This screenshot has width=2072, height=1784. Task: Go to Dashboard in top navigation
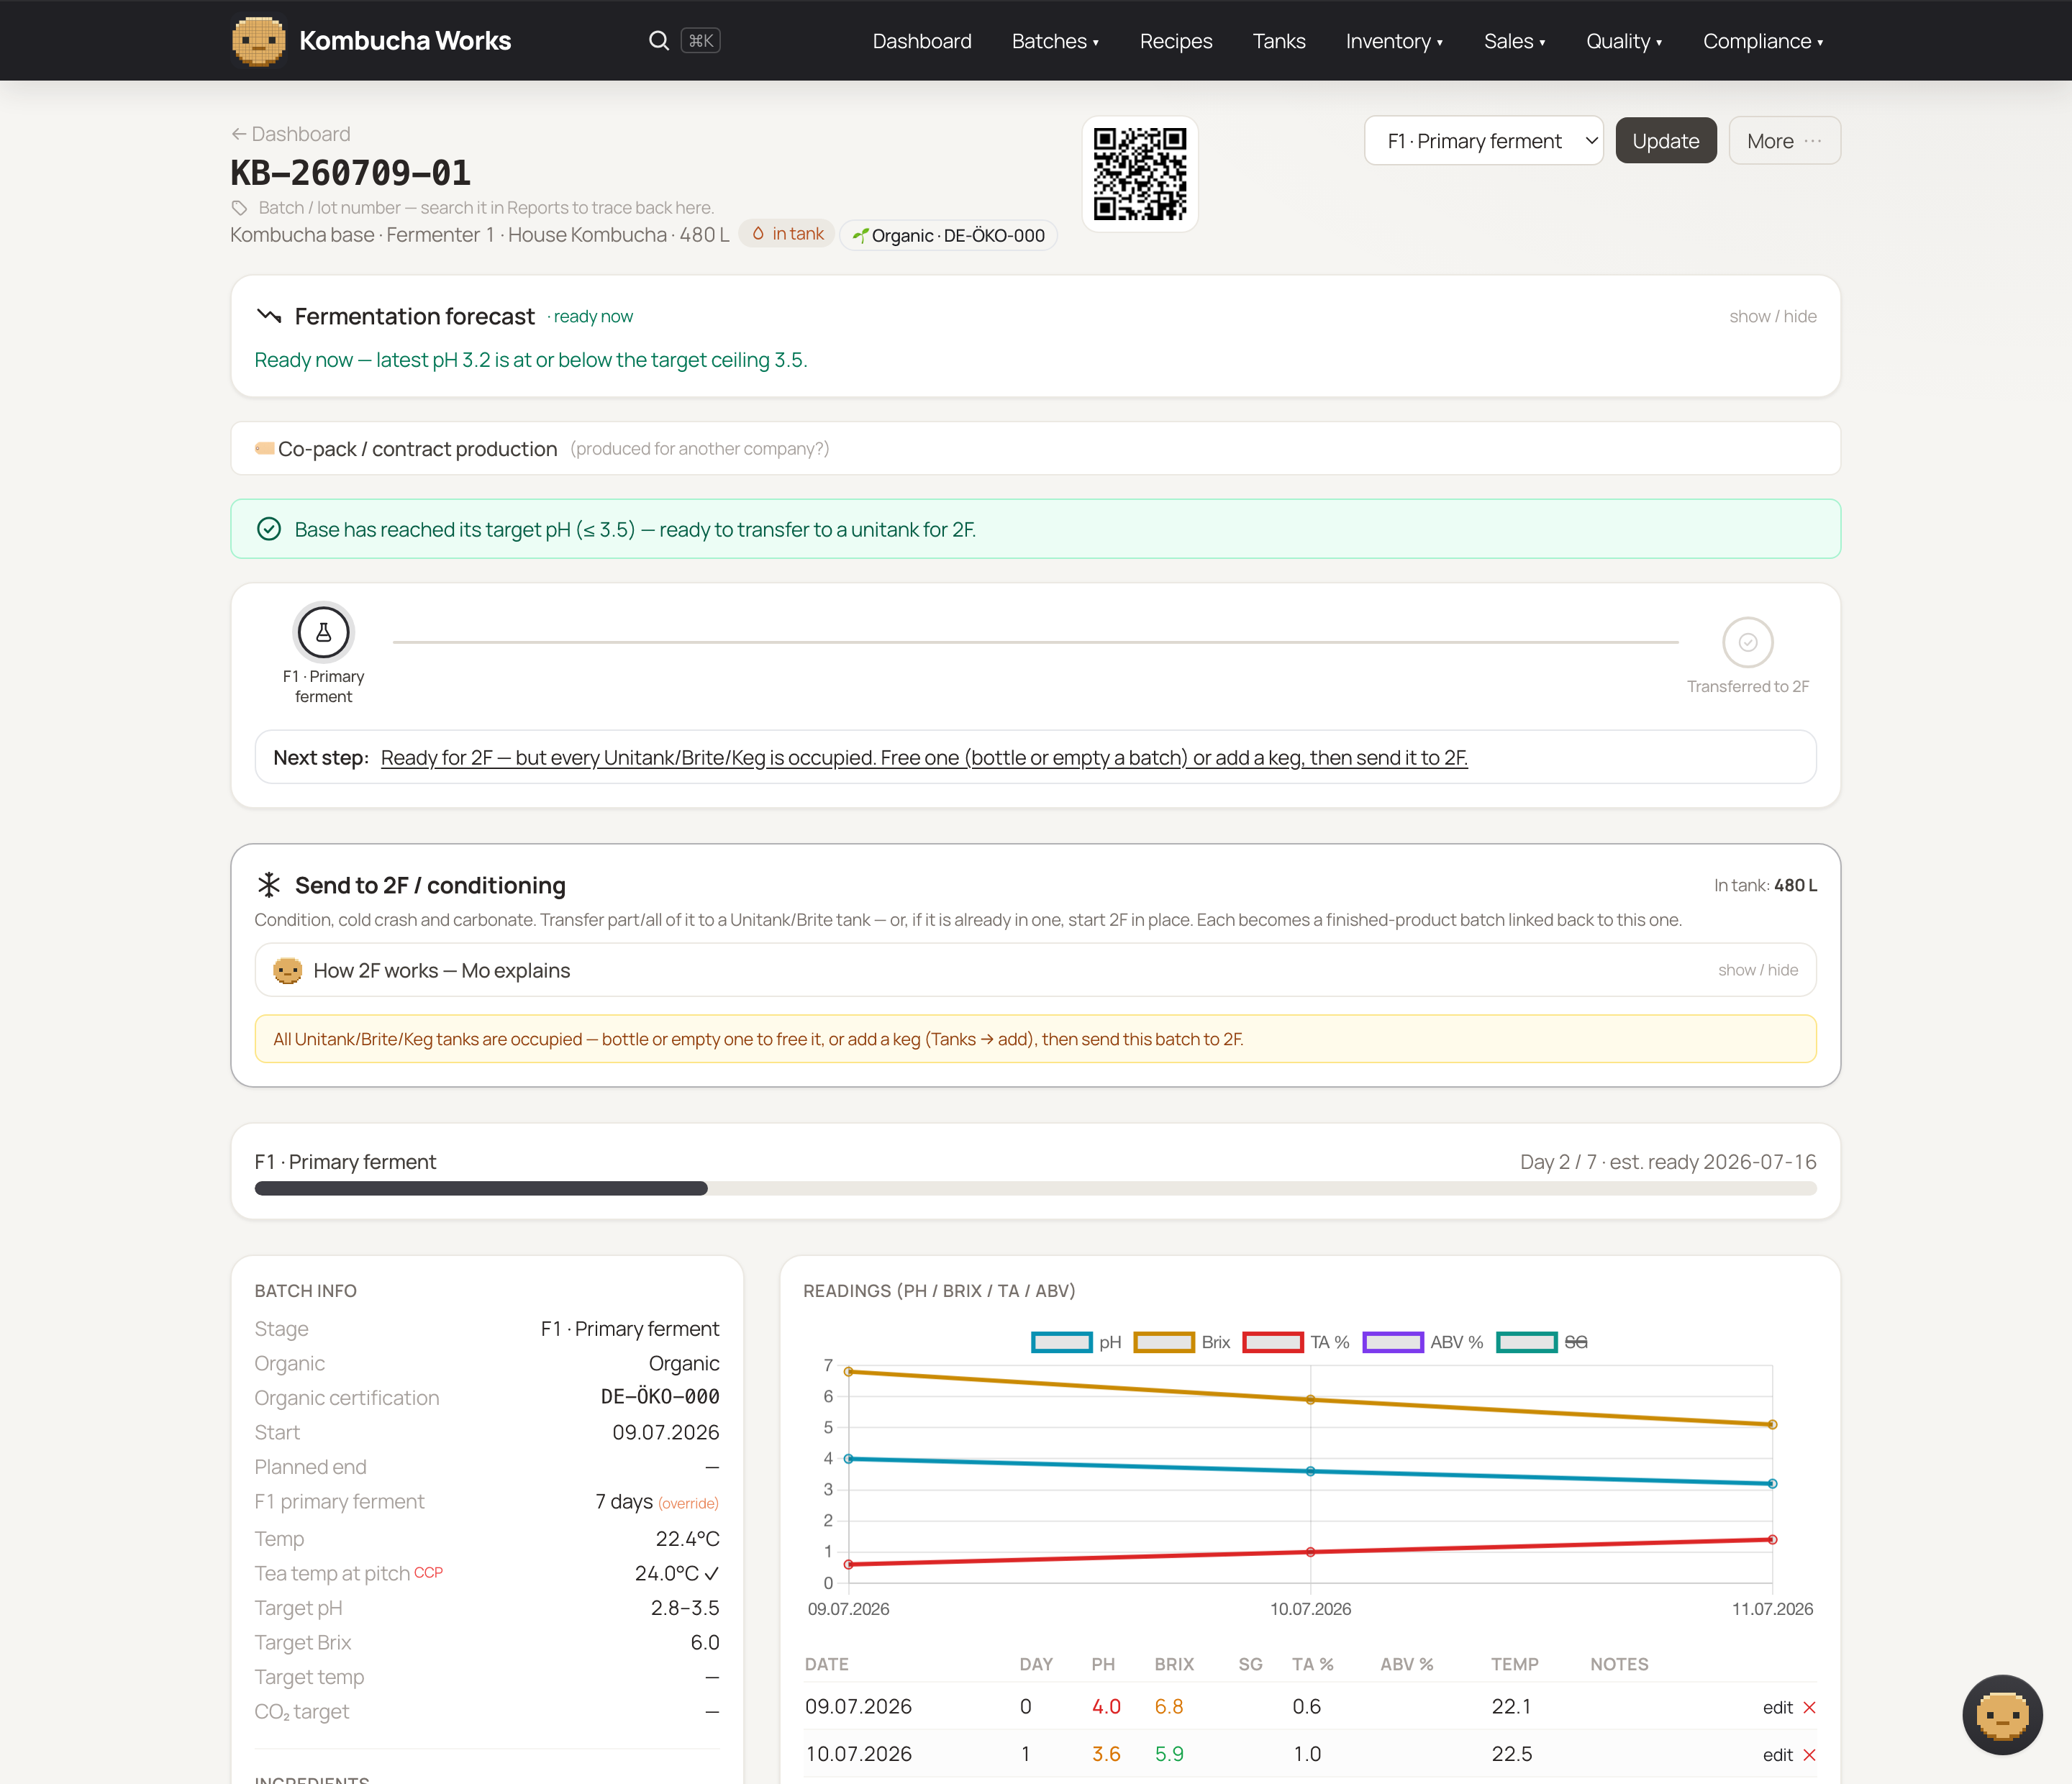coord(921,41)
